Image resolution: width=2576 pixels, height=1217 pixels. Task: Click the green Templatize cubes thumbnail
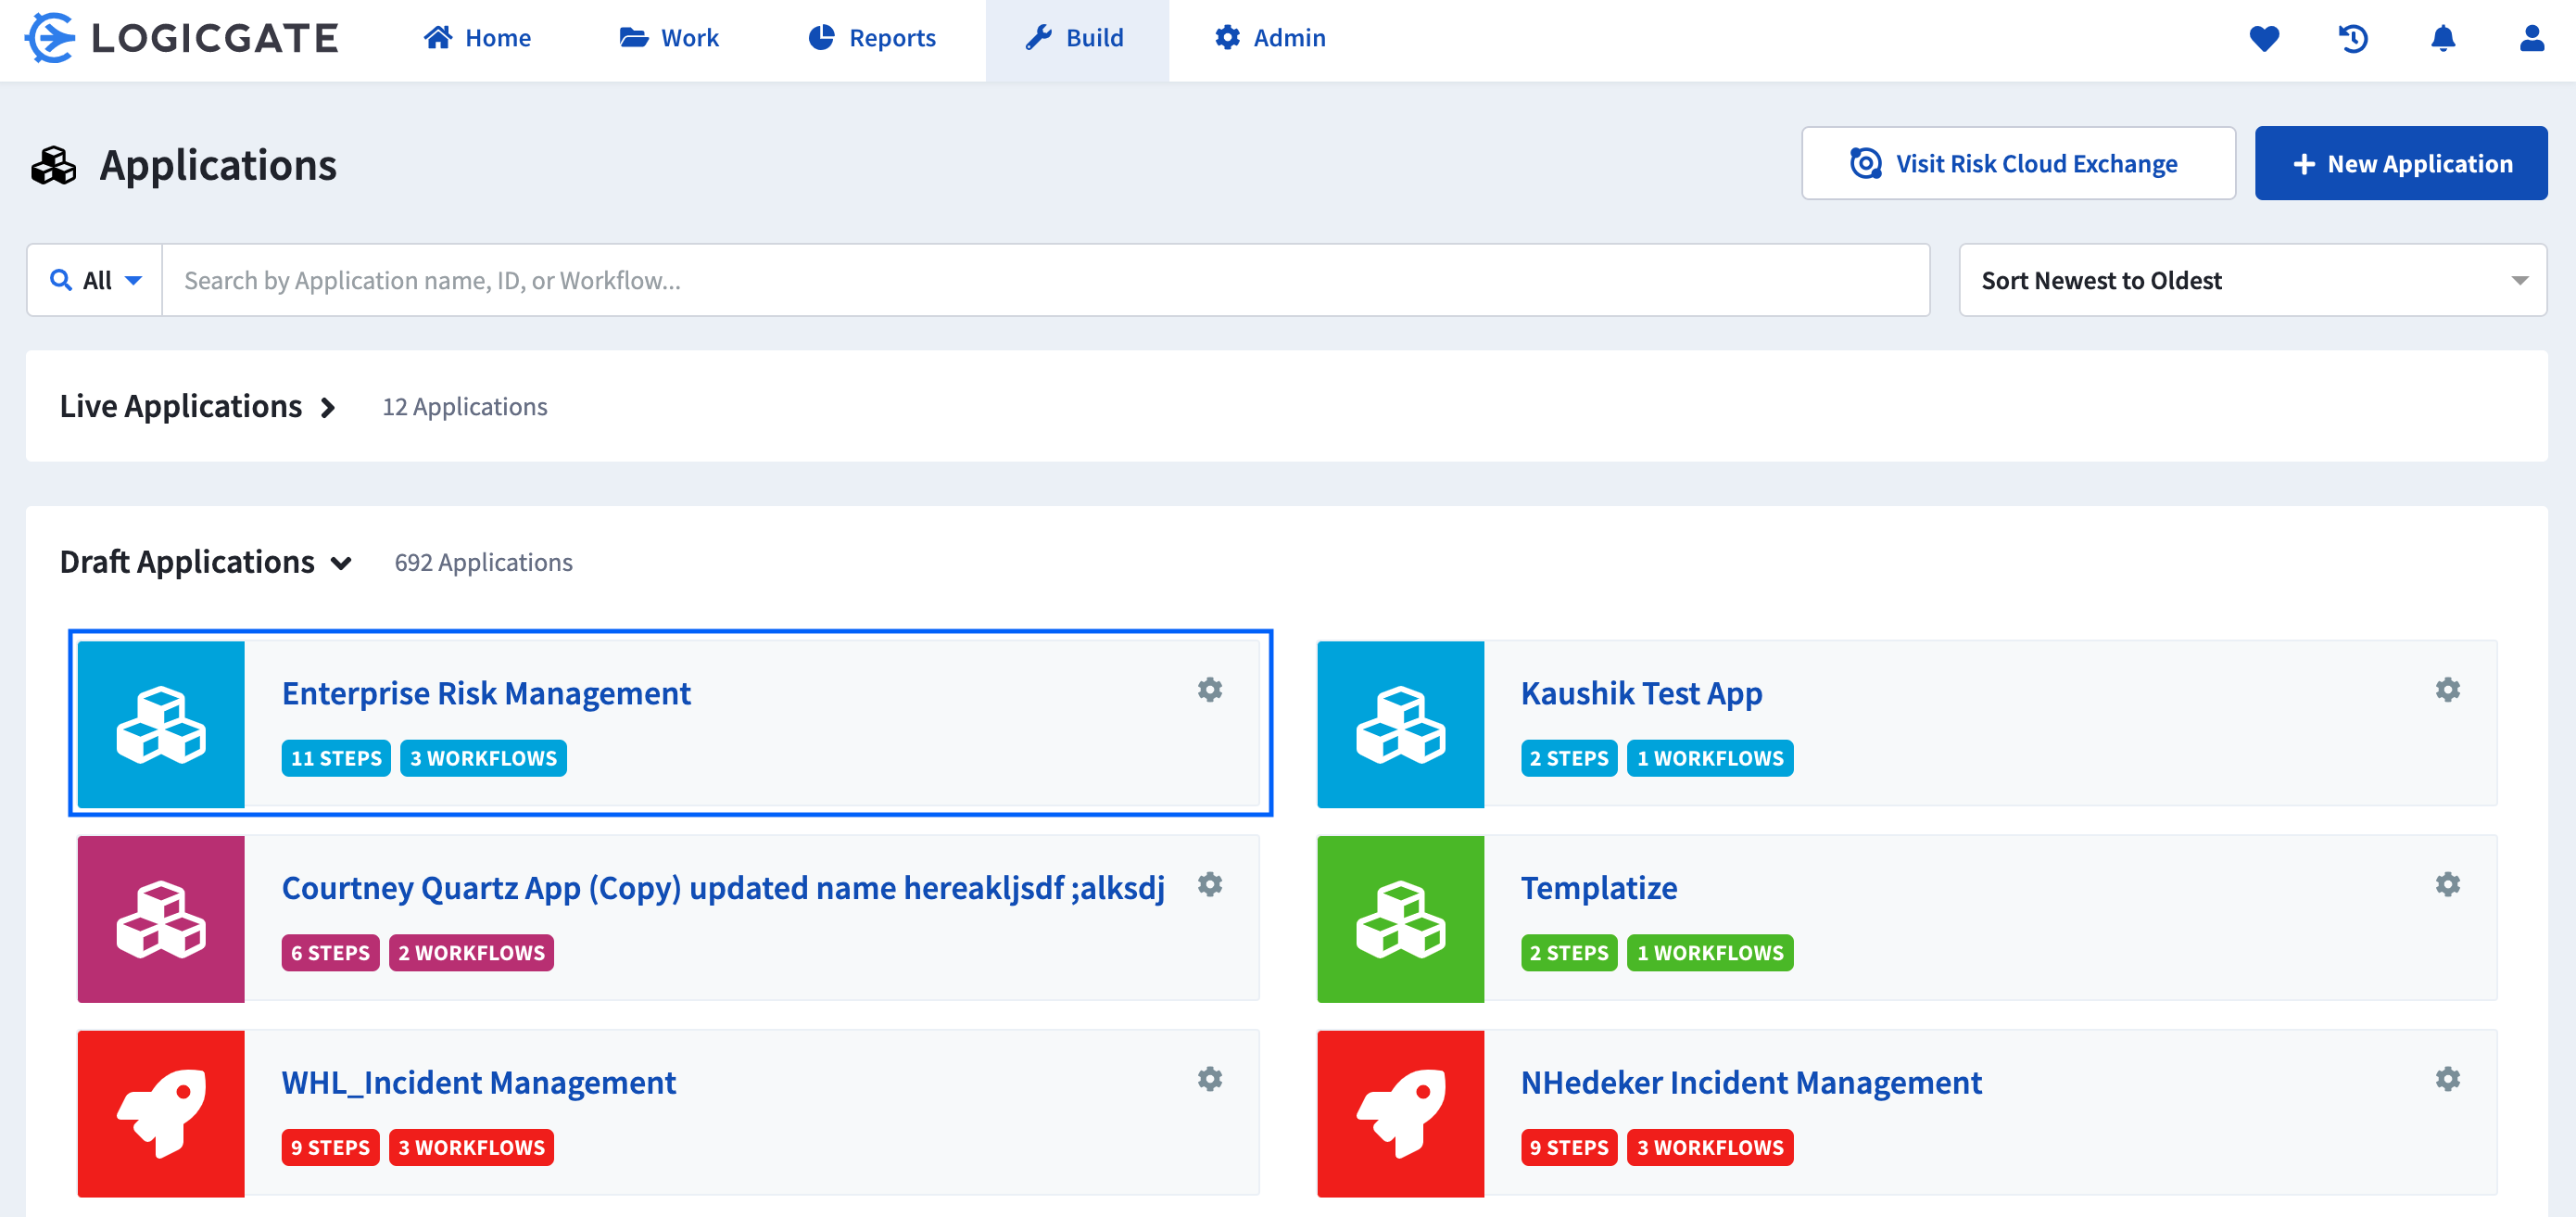tap(1400, 919)
